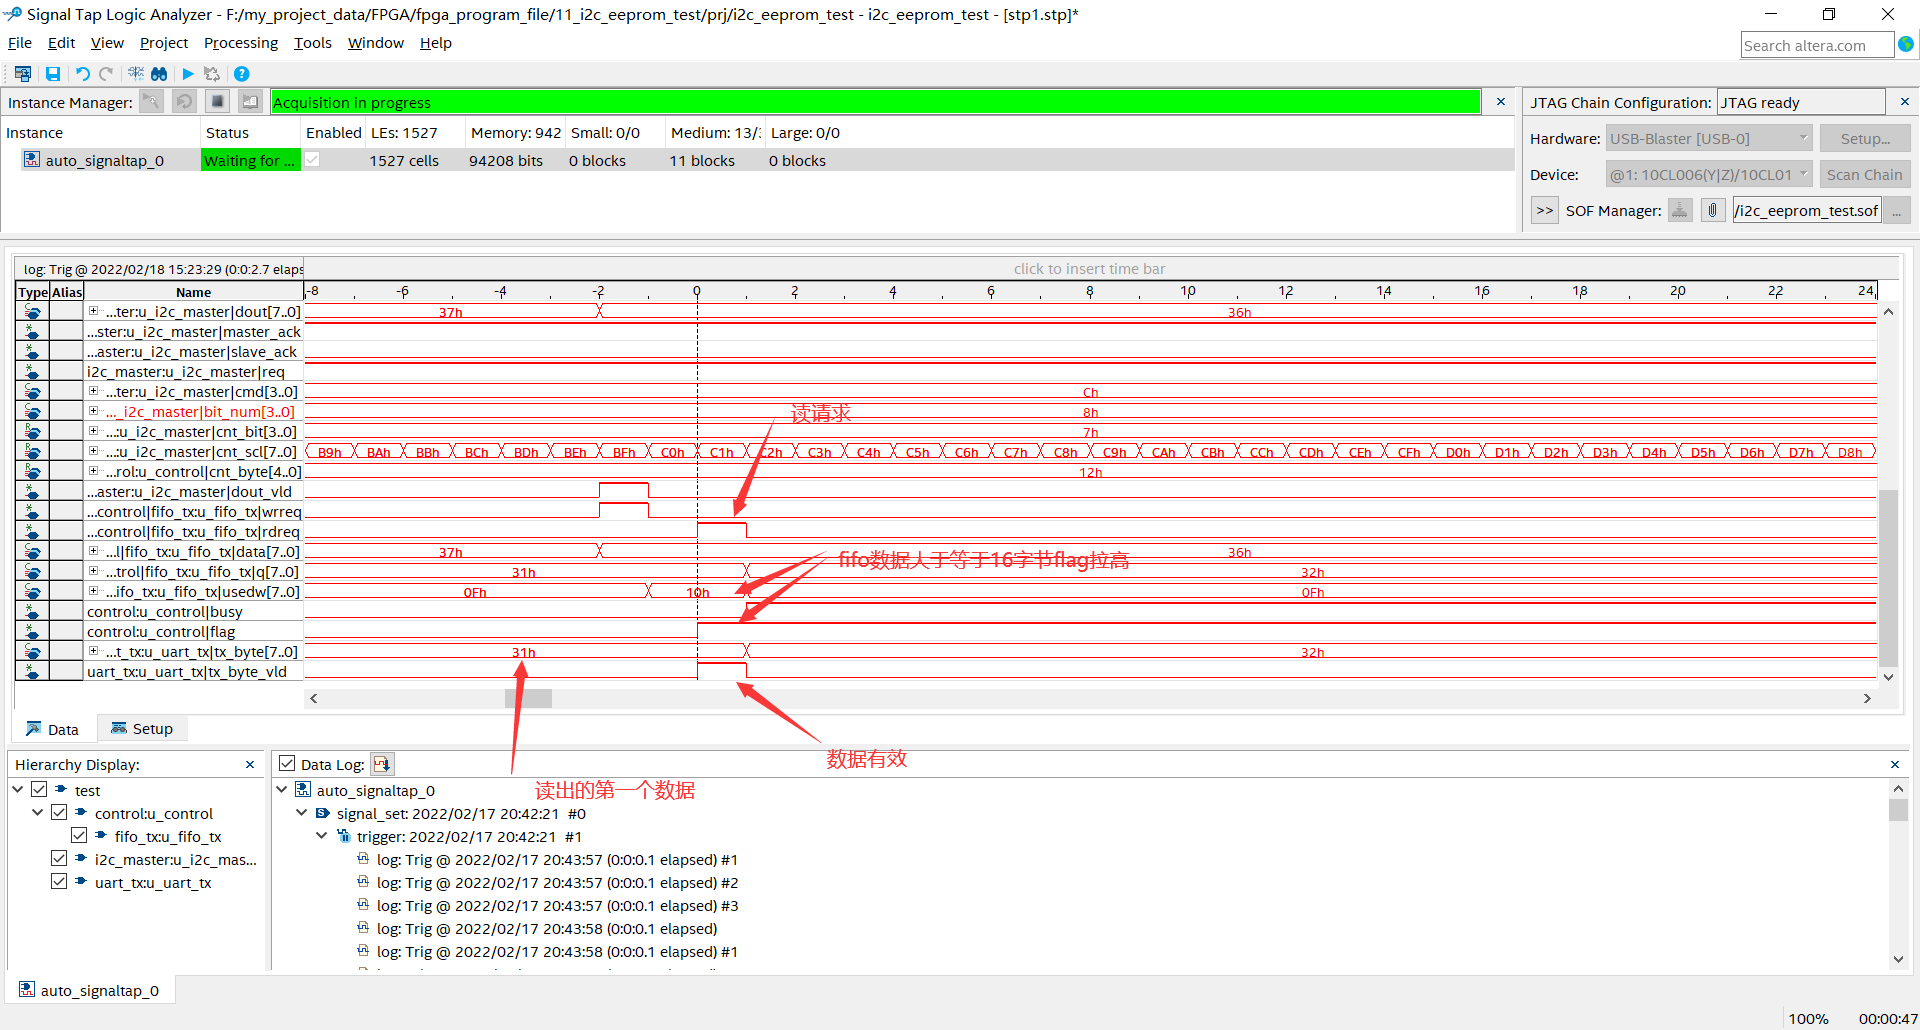
Task: Browse SOF file with the ... button
Action: [x=1898, y=210]
